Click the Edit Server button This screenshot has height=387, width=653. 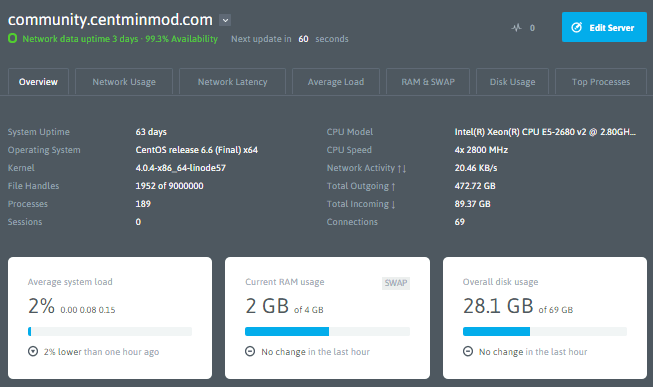(604, 27)
